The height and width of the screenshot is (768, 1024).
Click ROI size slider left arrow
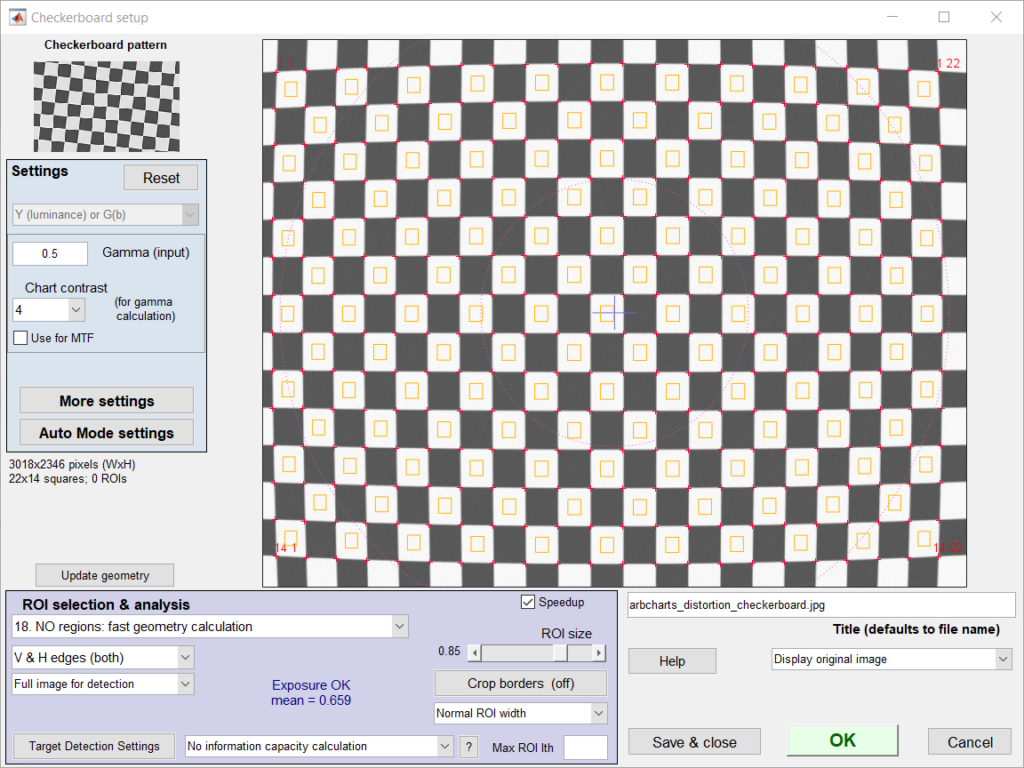(475, 652)
